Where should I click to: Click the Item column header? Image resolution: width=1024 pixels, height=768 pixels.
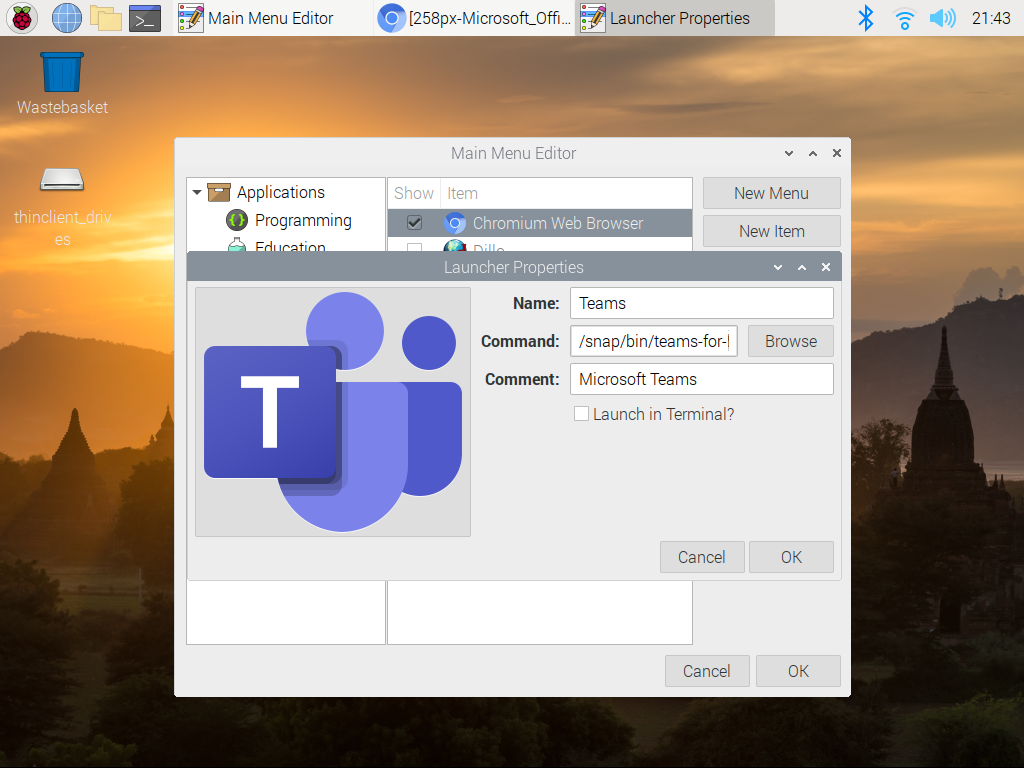566,193
